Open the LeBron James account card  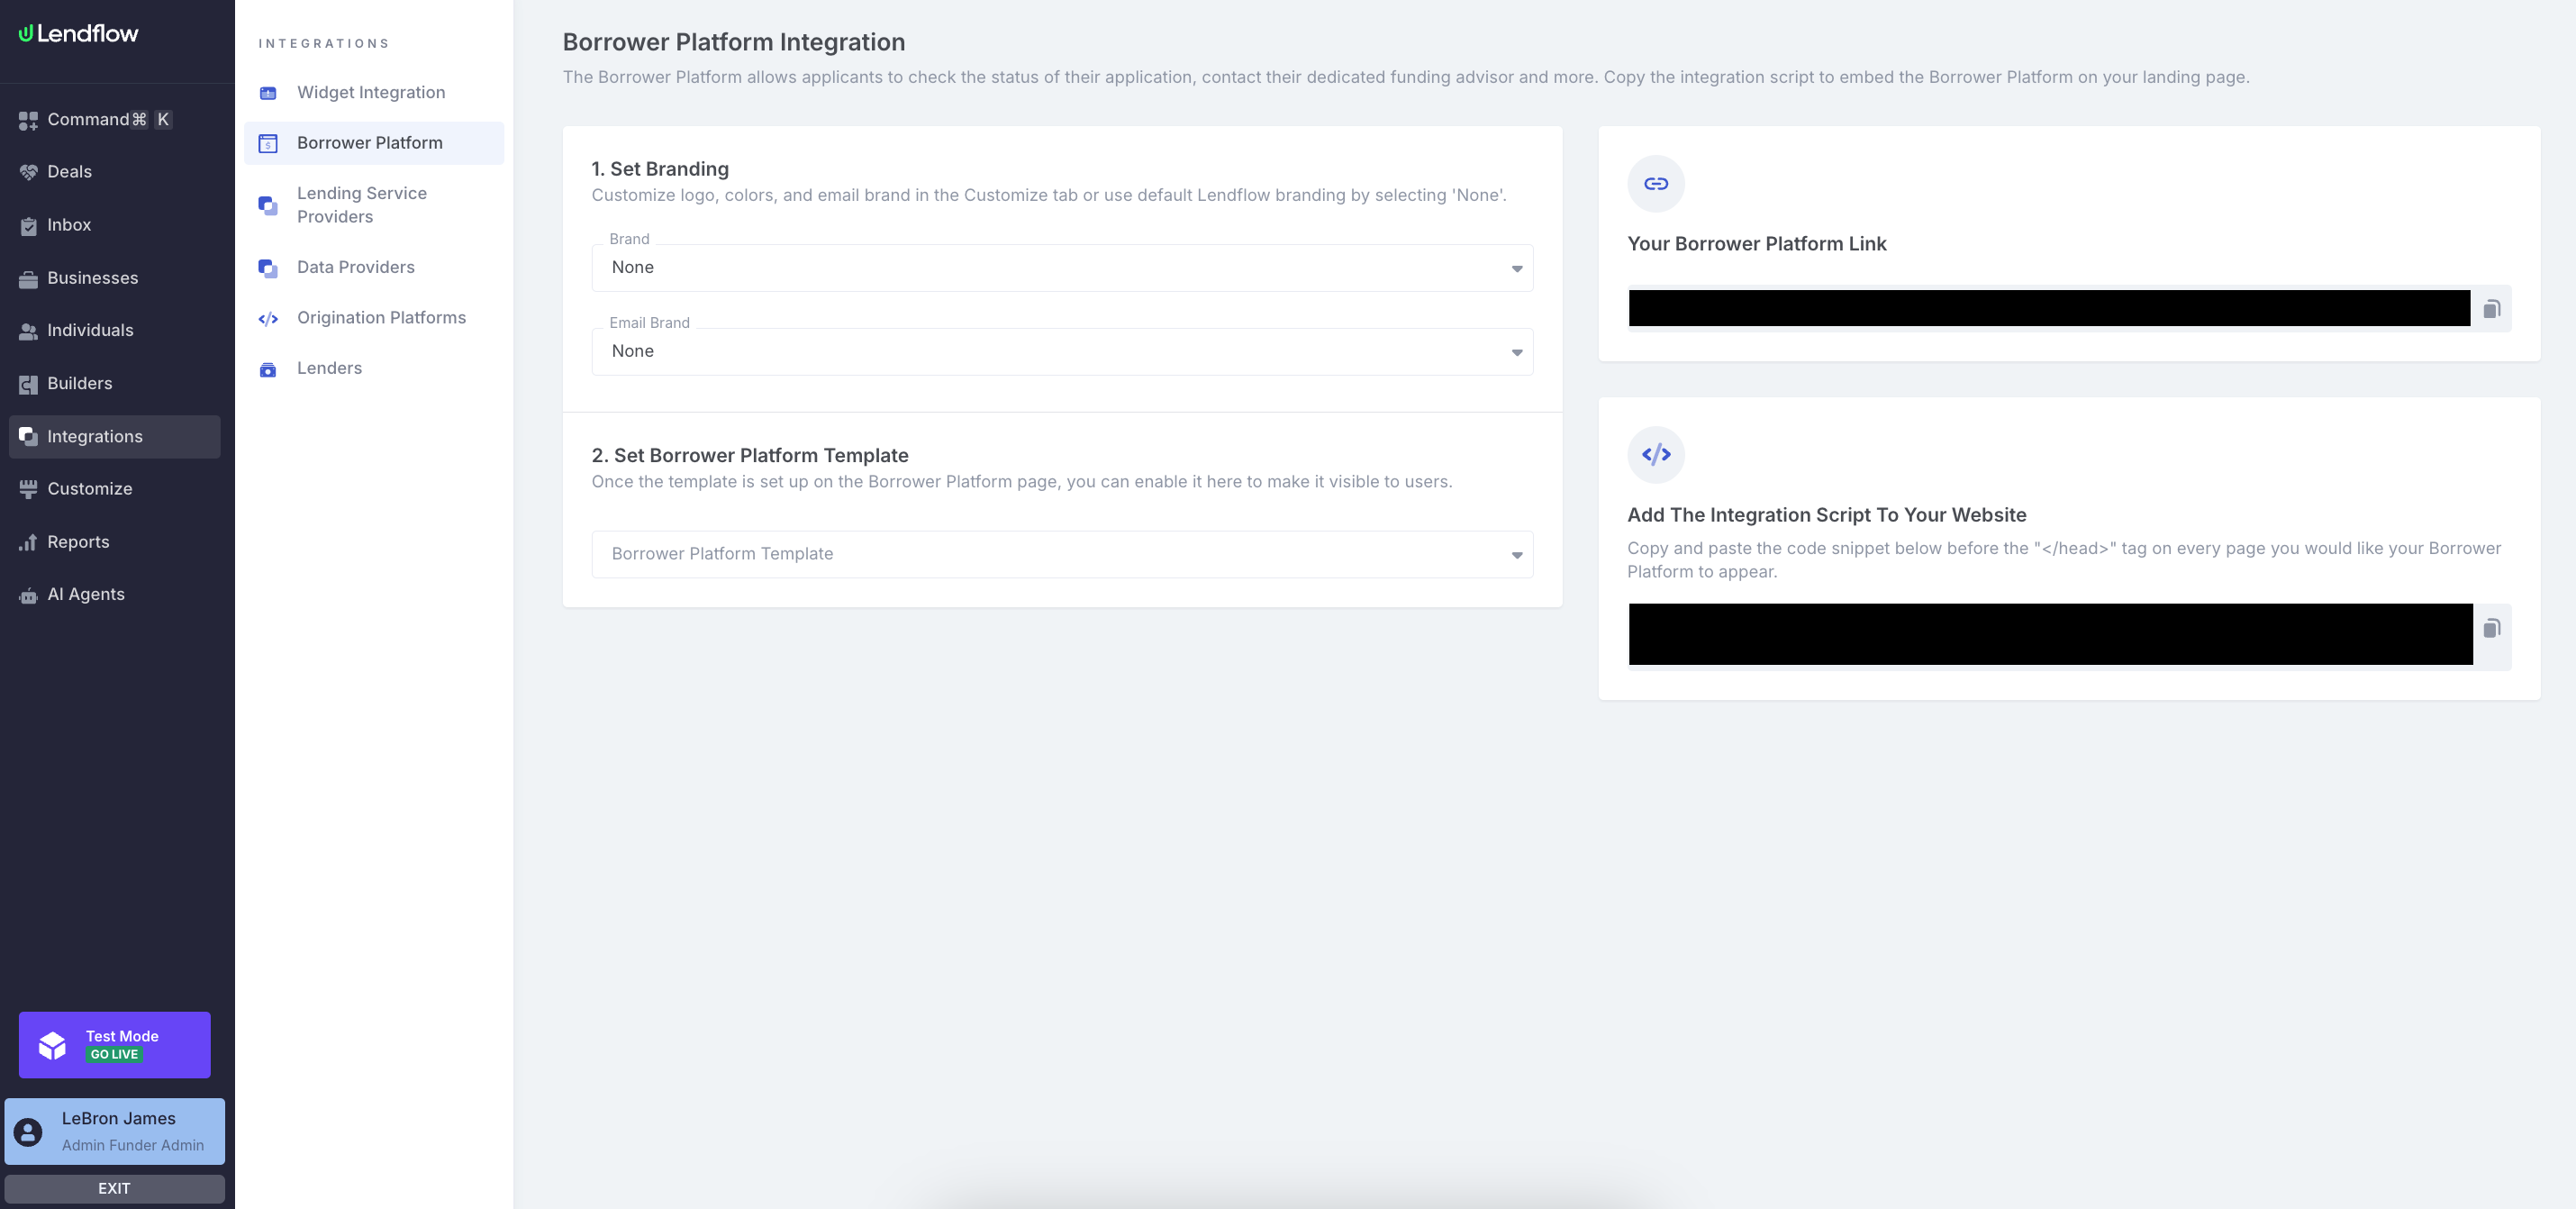click(114, 1131)
